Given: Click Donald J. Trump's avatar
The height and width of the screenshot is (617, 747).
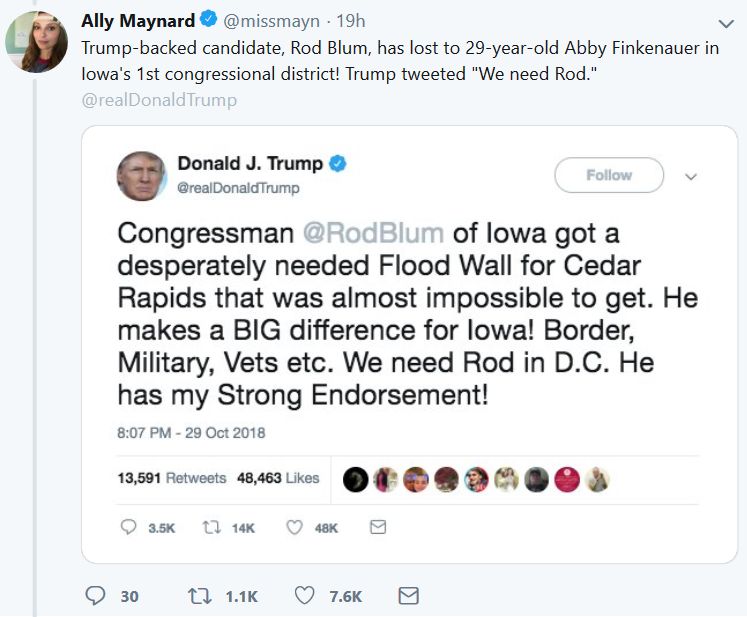Looking at the screenshot, I should click(142, 176).
